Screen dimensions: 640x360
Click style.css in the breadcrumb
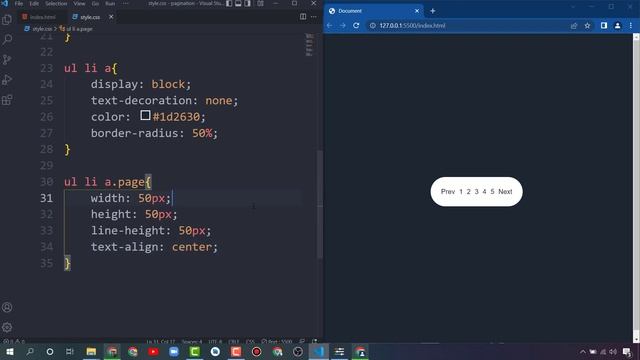pos(42,29)
